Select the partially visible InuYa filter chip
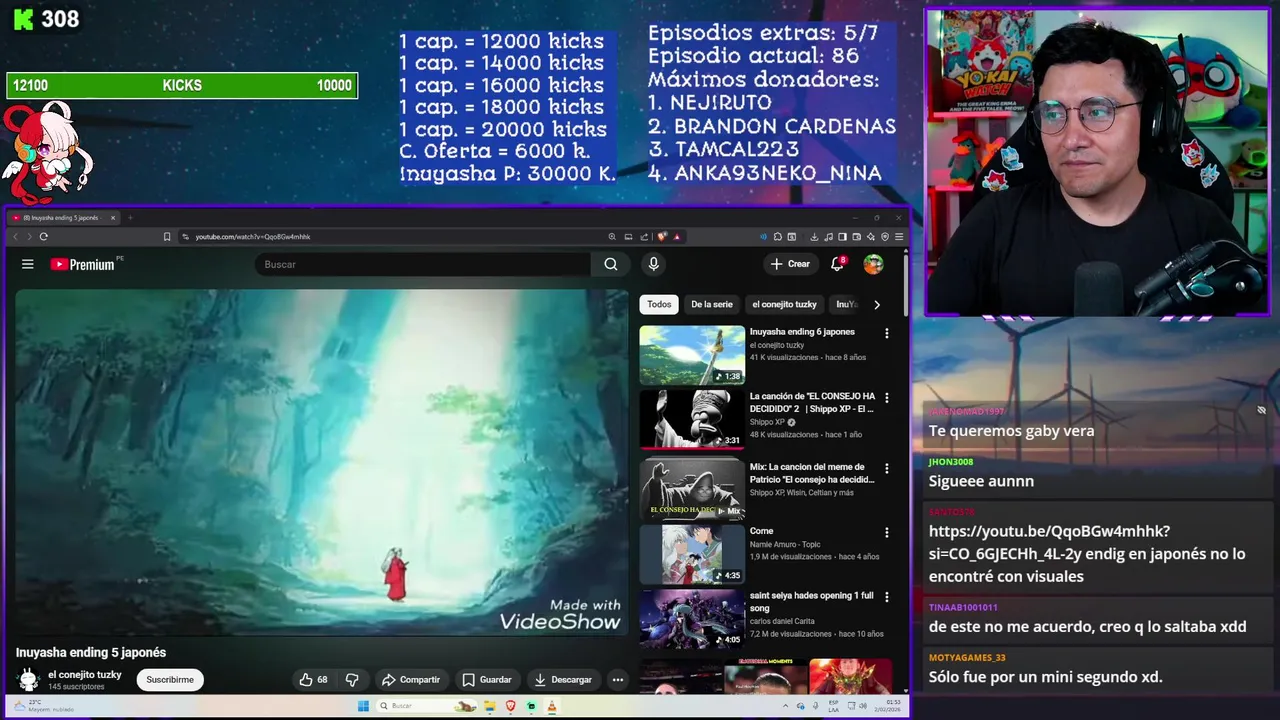1280x720 pixels. pyautogui.click(x=846, y=304)
